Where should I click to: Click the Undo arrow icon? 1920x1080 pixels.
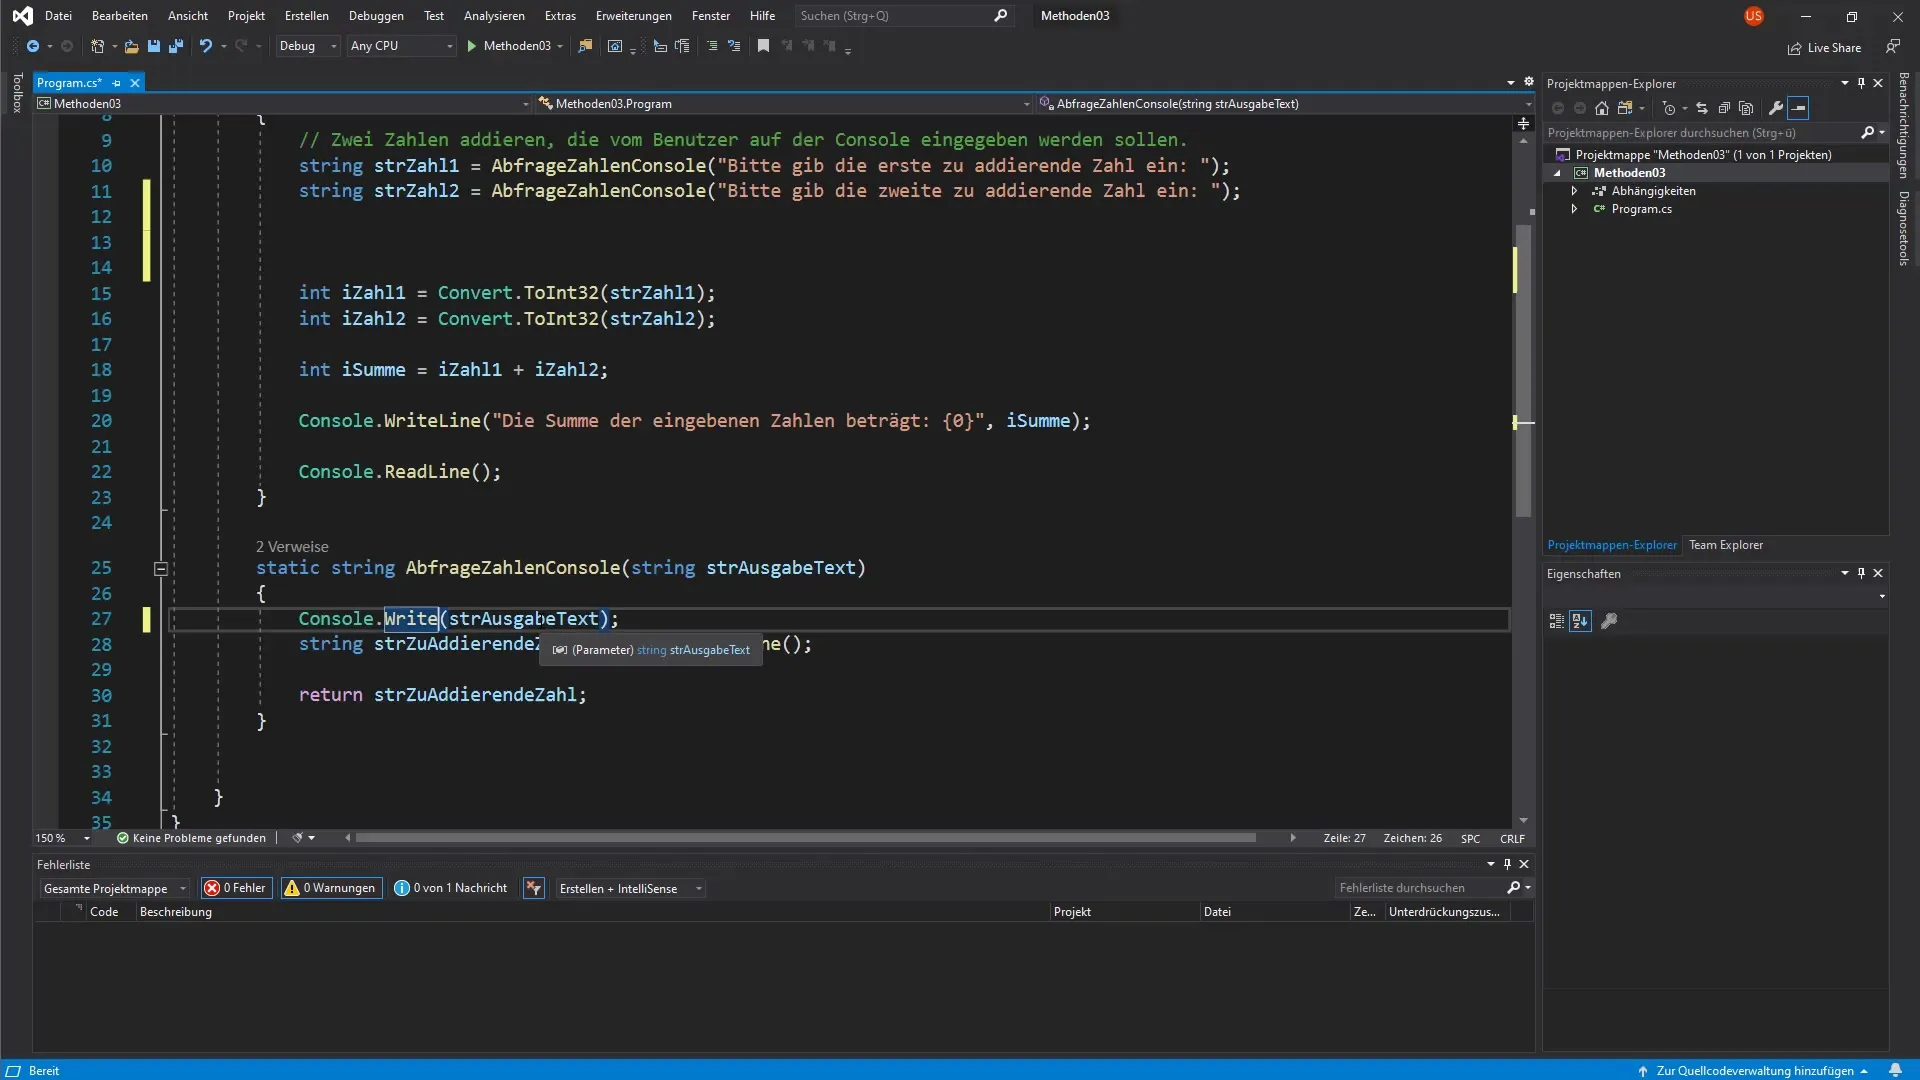(206, 46)
